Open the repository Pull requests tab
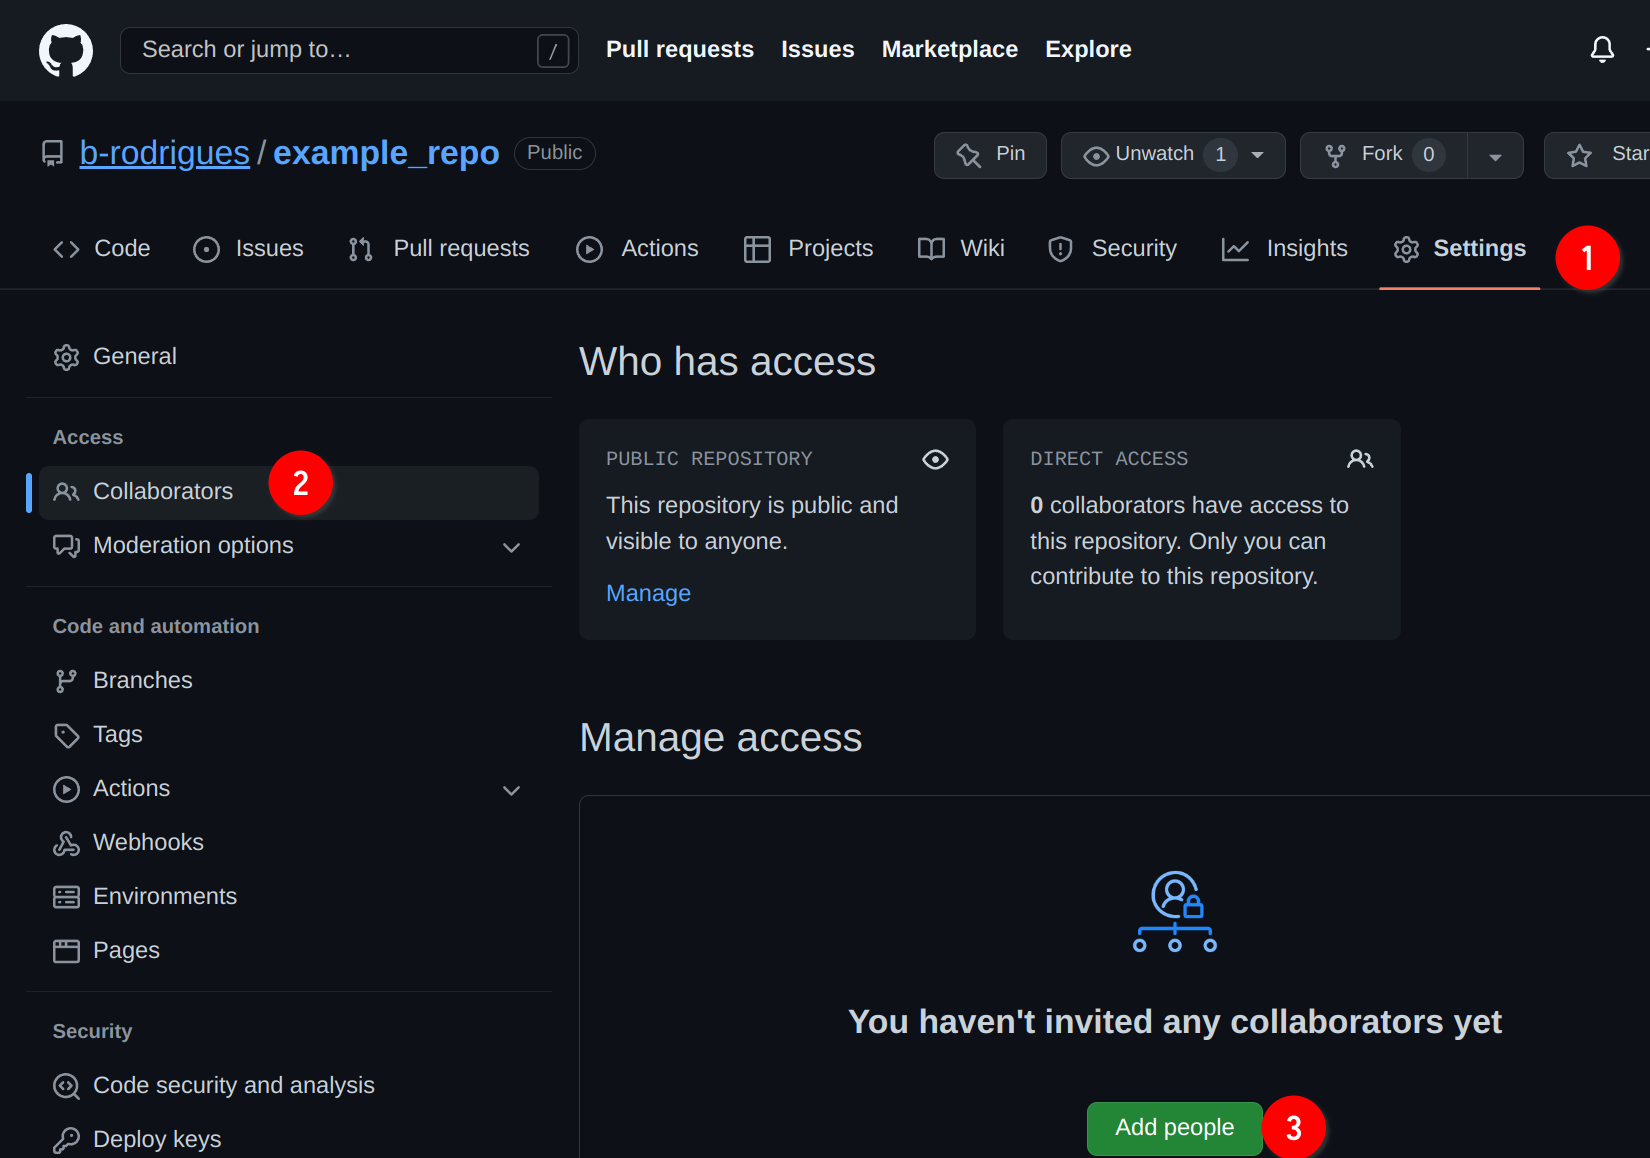The height and width of the screenshot is (1158, 1650). coord(438,249)
